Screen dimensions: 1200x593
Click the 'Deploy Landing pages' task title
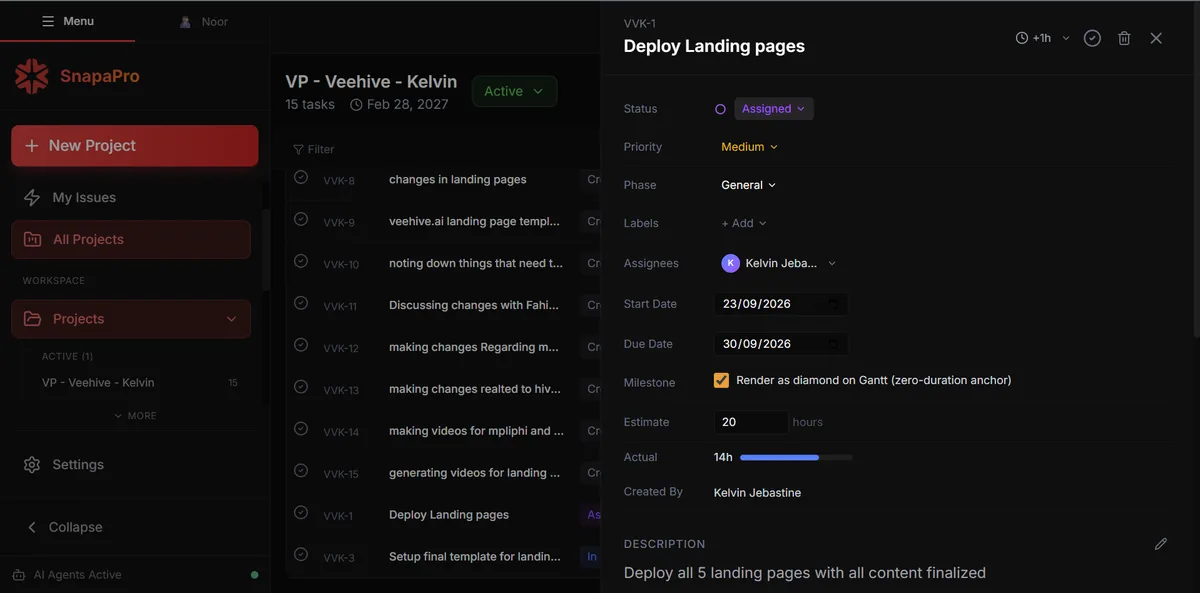click(x=714, y=46)
